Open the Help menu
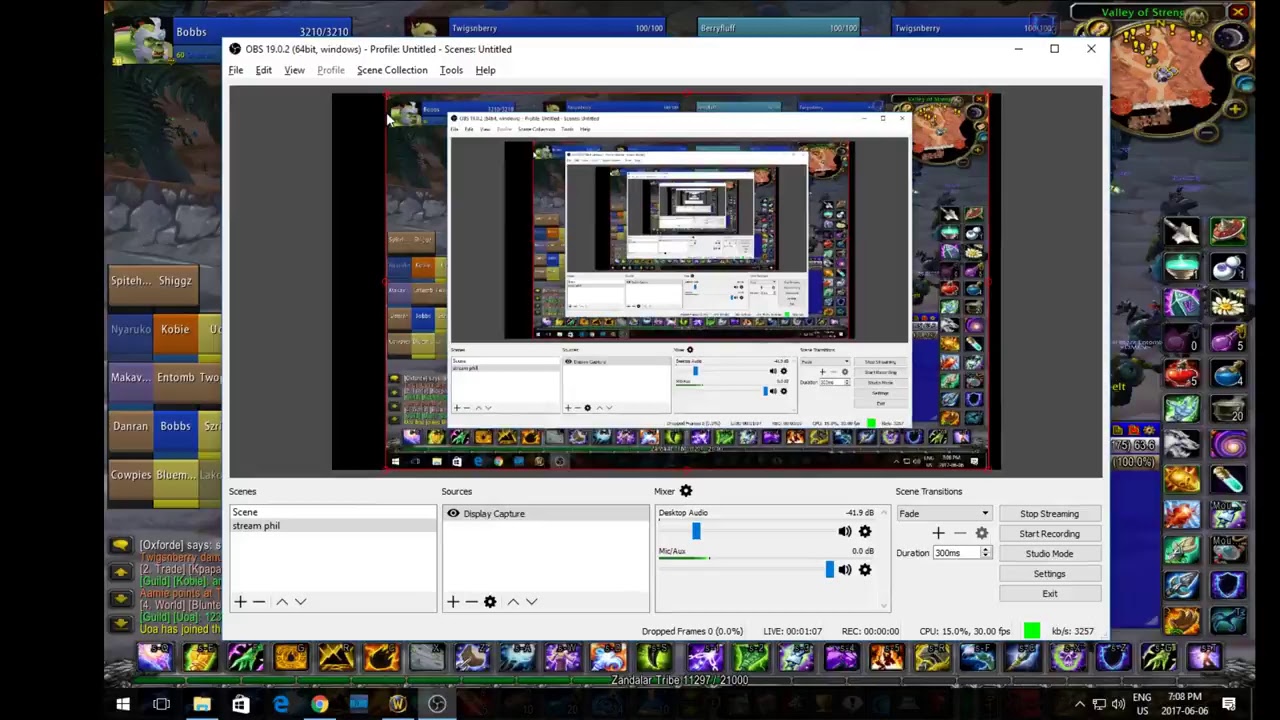Screen dimensions: 1280x720 click(x=485, y=70)
